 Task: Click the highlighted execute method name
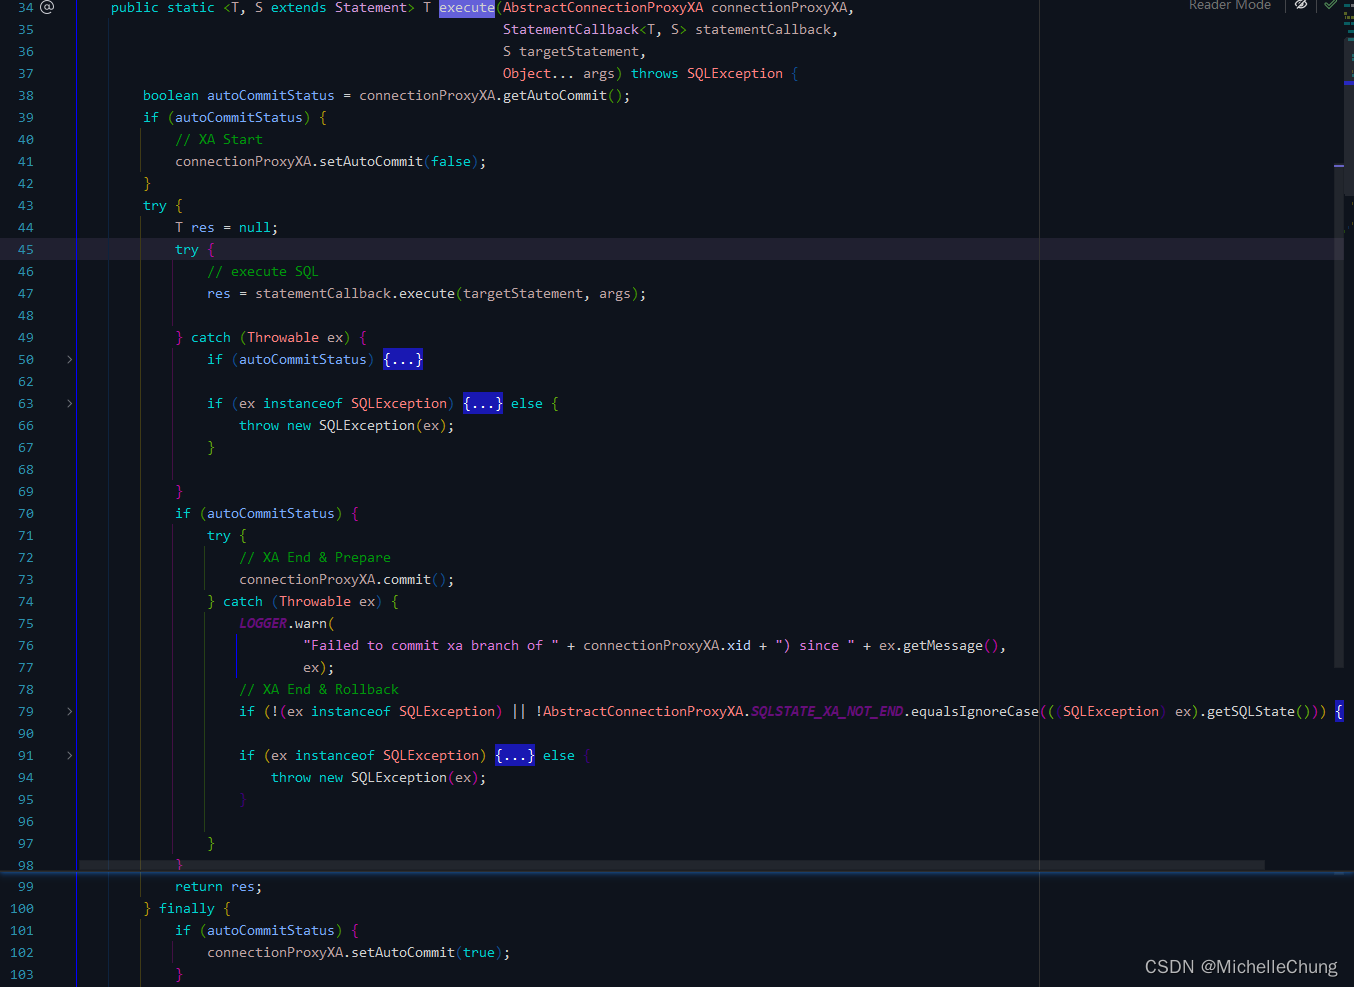pyautogui.click(x=467, y=7)
